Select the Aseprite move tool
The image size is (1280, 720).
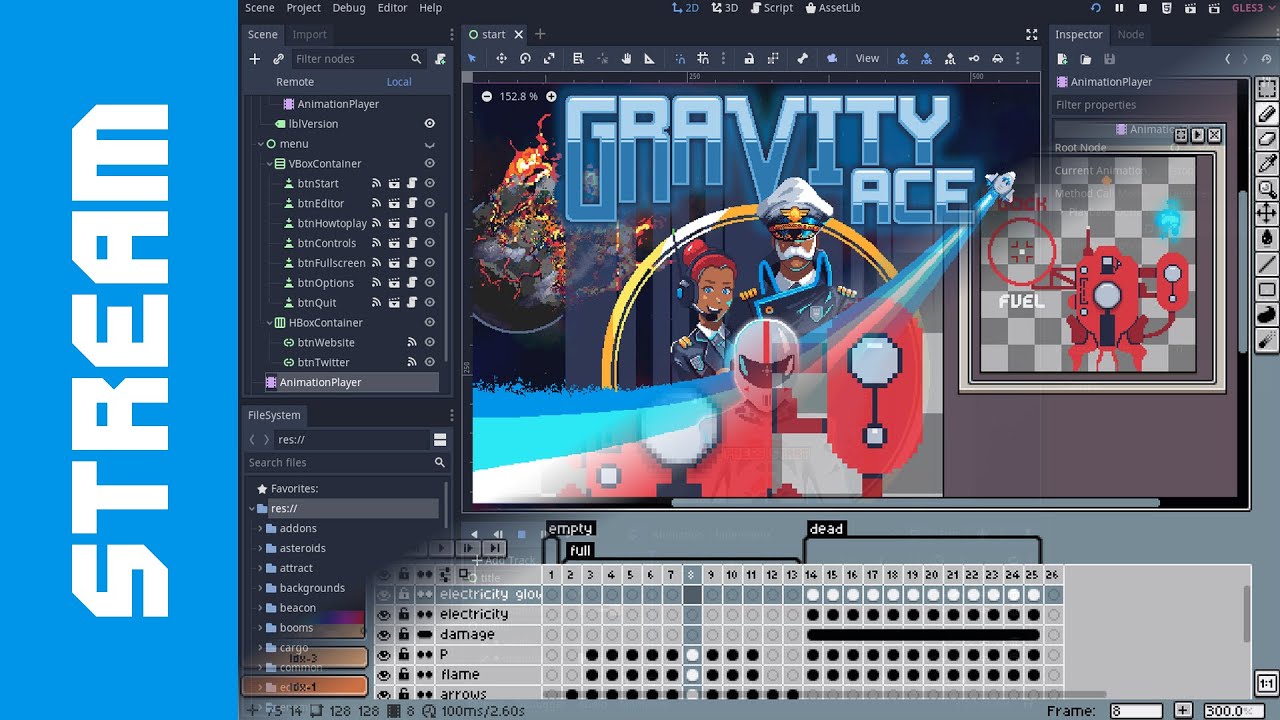click(x=1266, y=213)
